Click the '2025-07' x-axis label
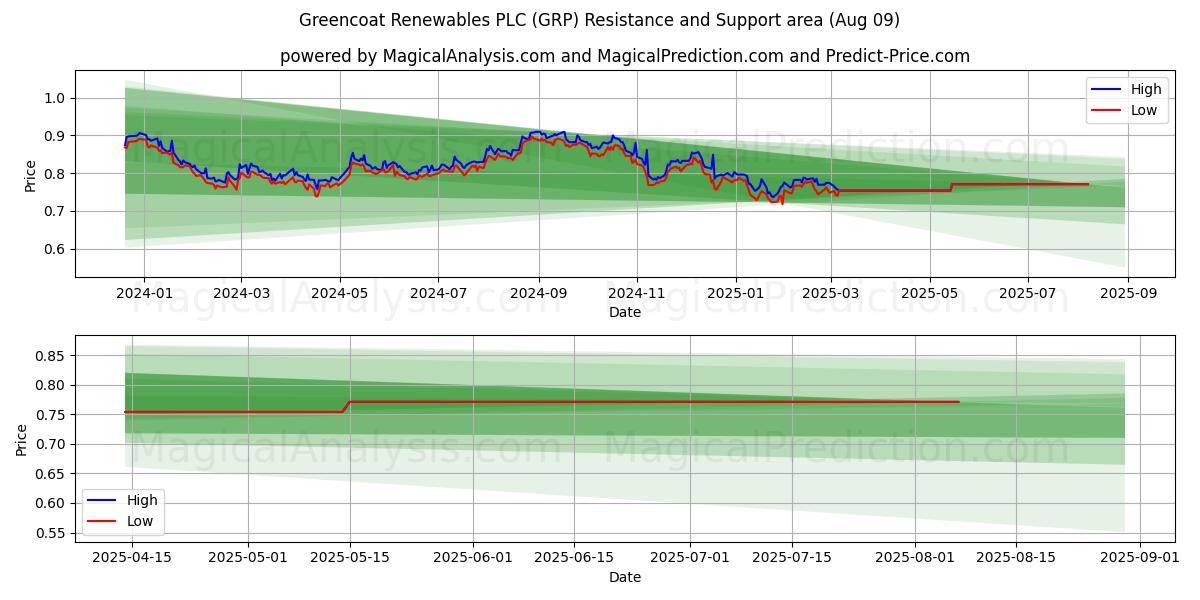The width and height of the screenshot is (1200, 600). pyautogui.click(x=1028, y=294)
